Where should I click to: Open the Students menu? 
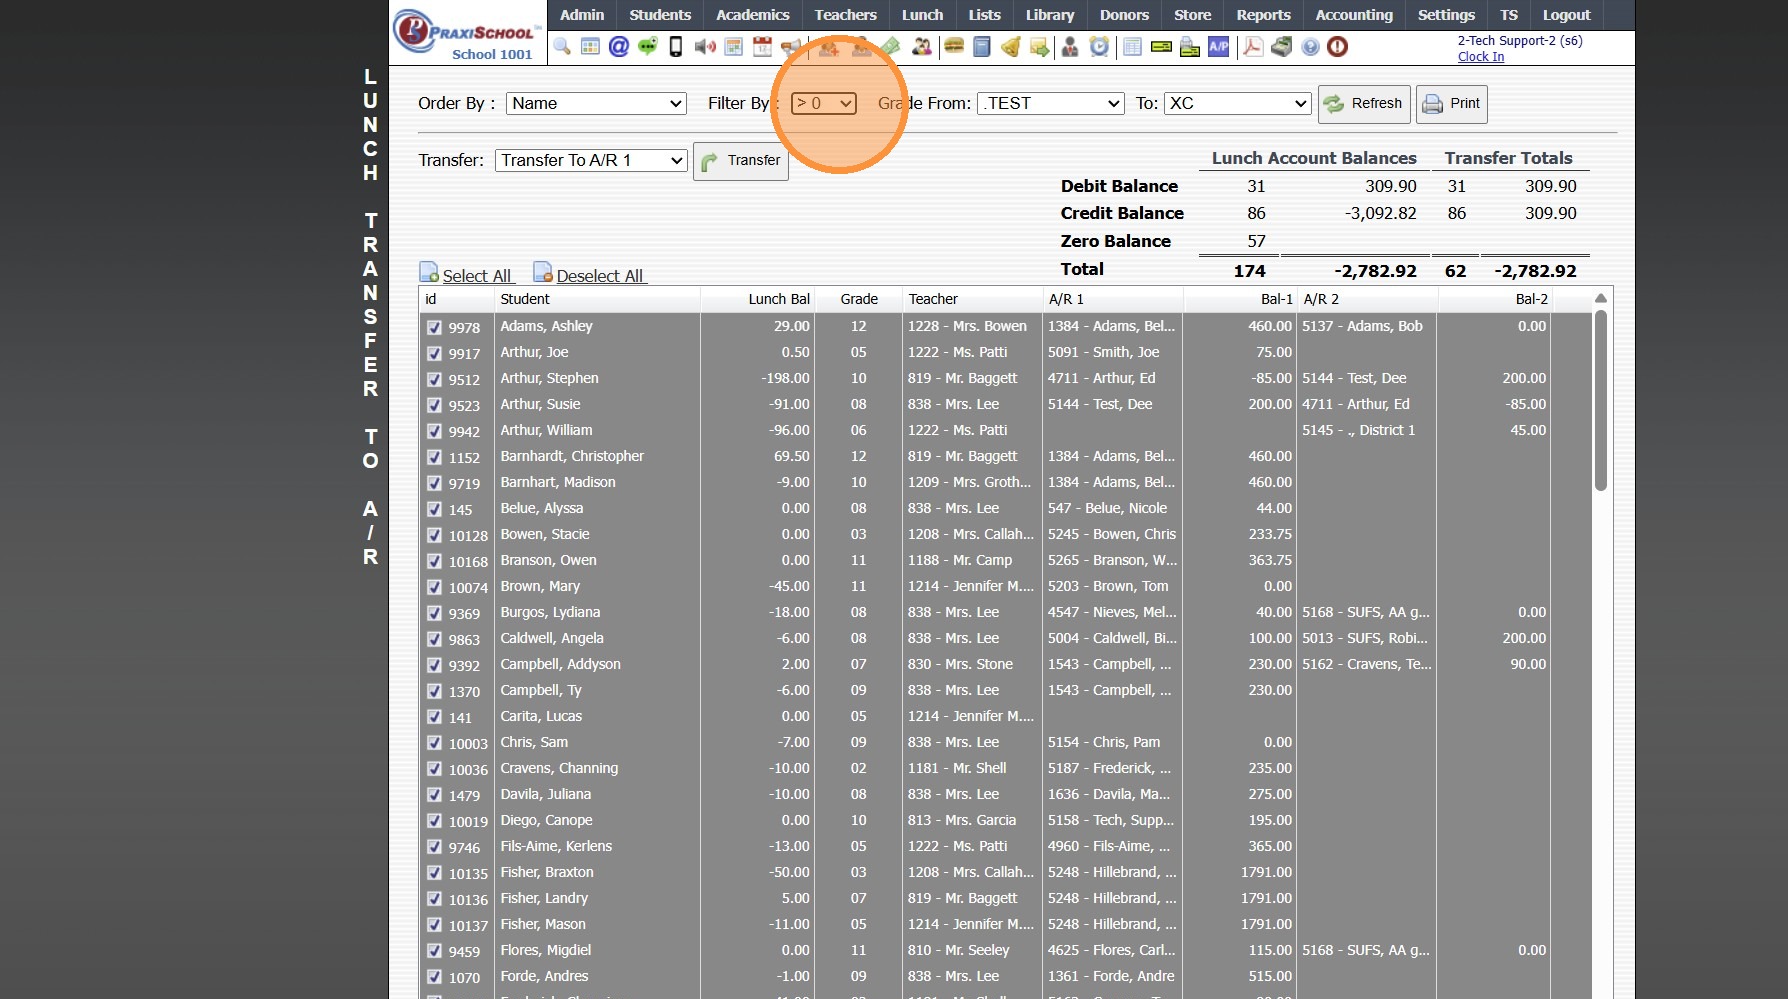point(660,15)
